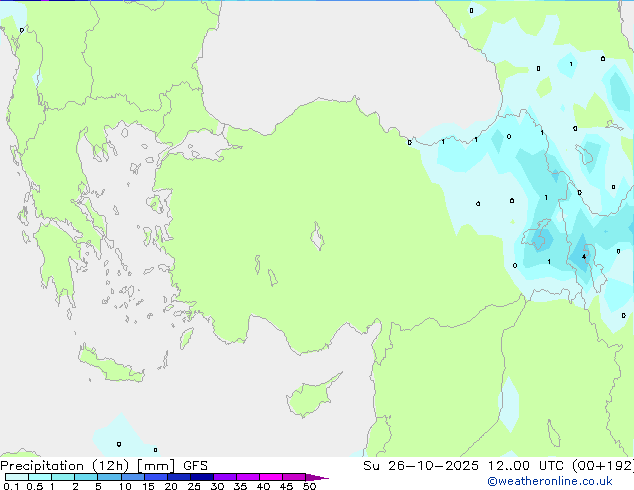634x490 pixels.
Task: Click the '12..00 UTC' time text
Action: (526, 466)
